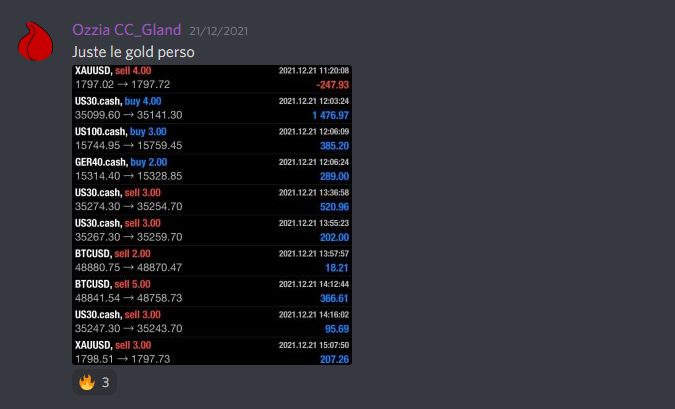
Task: Click the BTCUSD sell 2.00 trade row
Action: [x=212, y=261]
